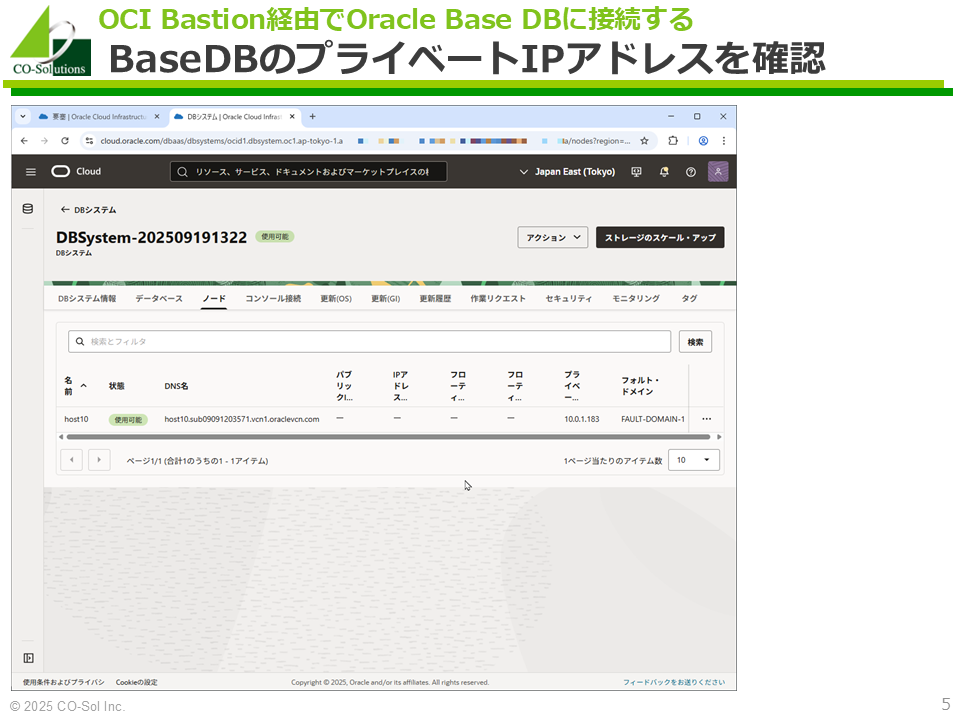This screenshot has height=720, width=960.
Task: Go back via the DBシステム link
Action: click(88, 209)
